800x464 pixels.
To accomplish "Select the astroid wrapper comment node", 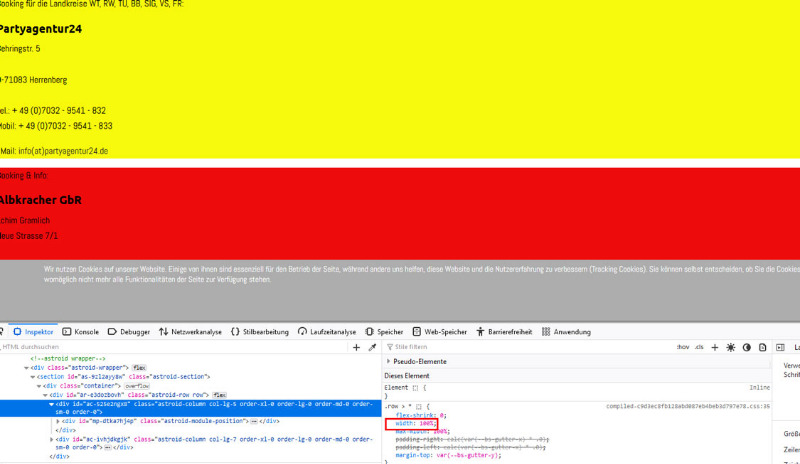I will (x=68, y=359).
